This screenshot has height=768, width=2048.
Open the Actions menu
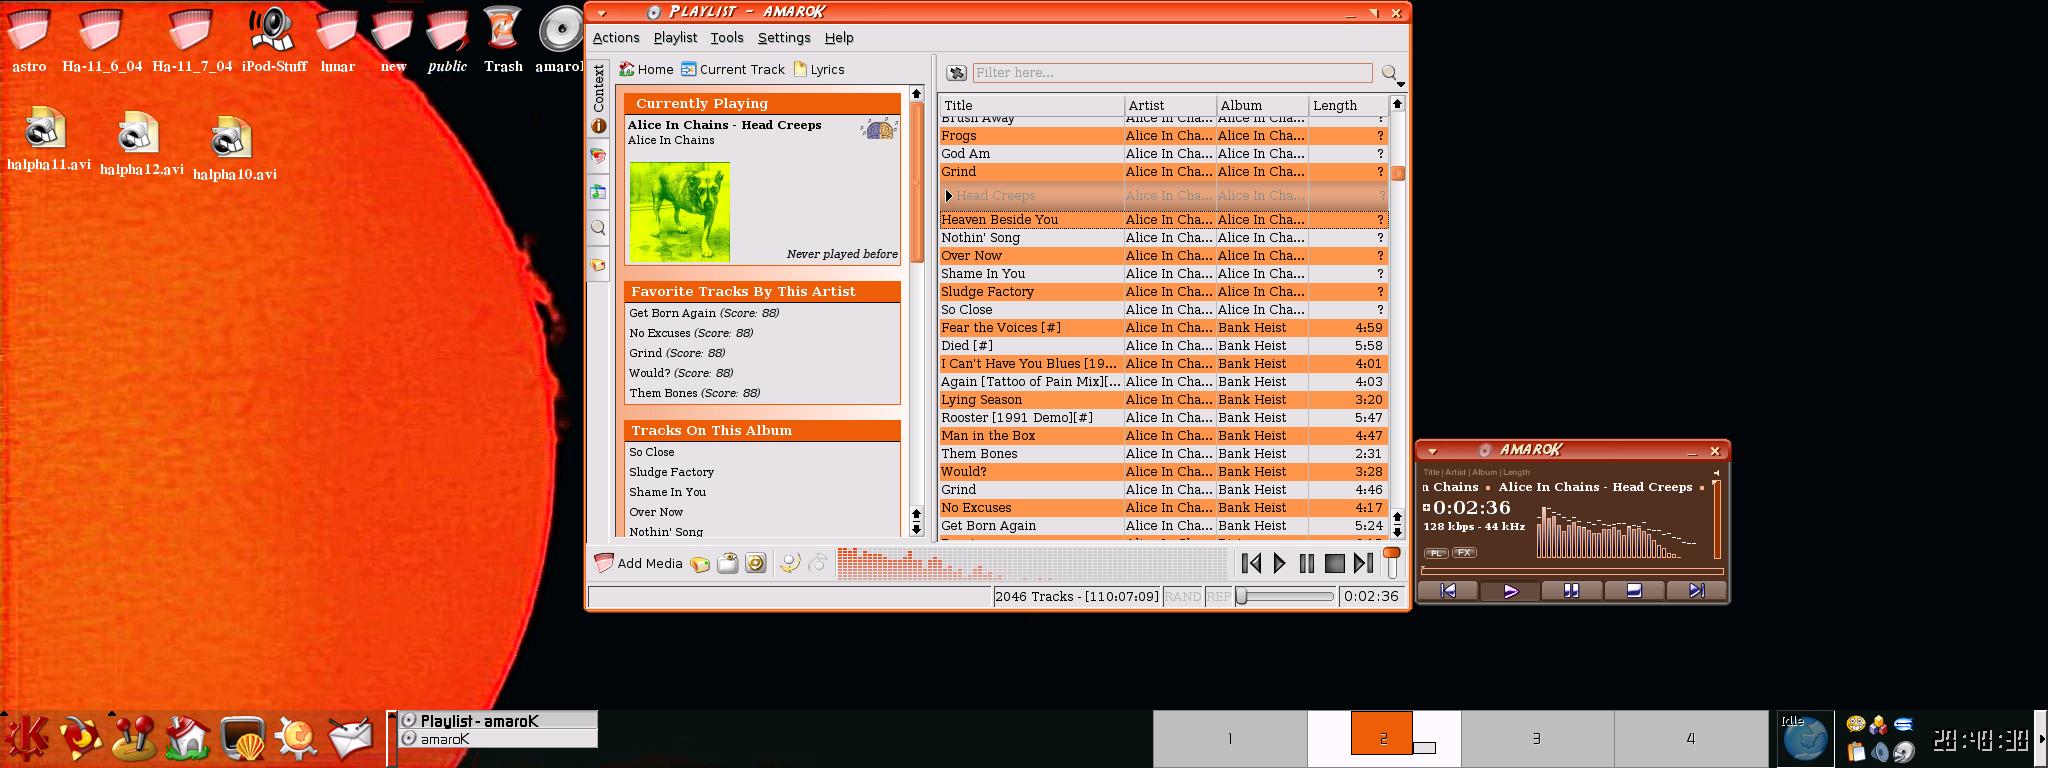[x=616, y=37]
